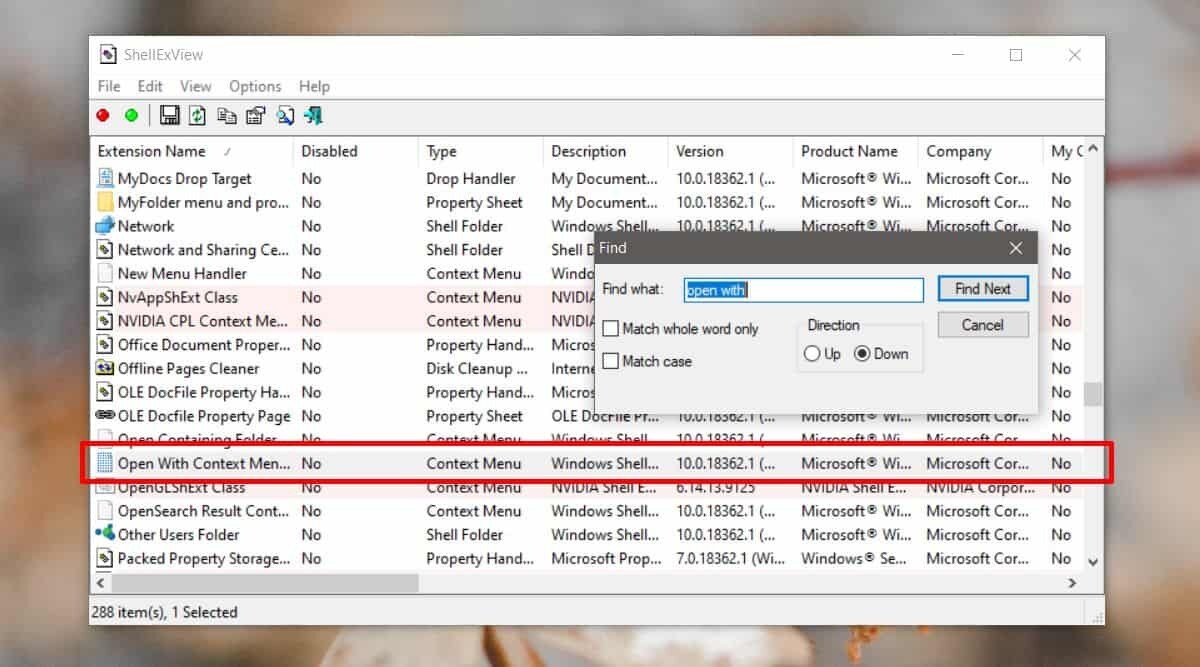Screen dimensions: 1200x667
Task: Copy selected item using copy toolbar icon
Action: (x=227, y=115)
